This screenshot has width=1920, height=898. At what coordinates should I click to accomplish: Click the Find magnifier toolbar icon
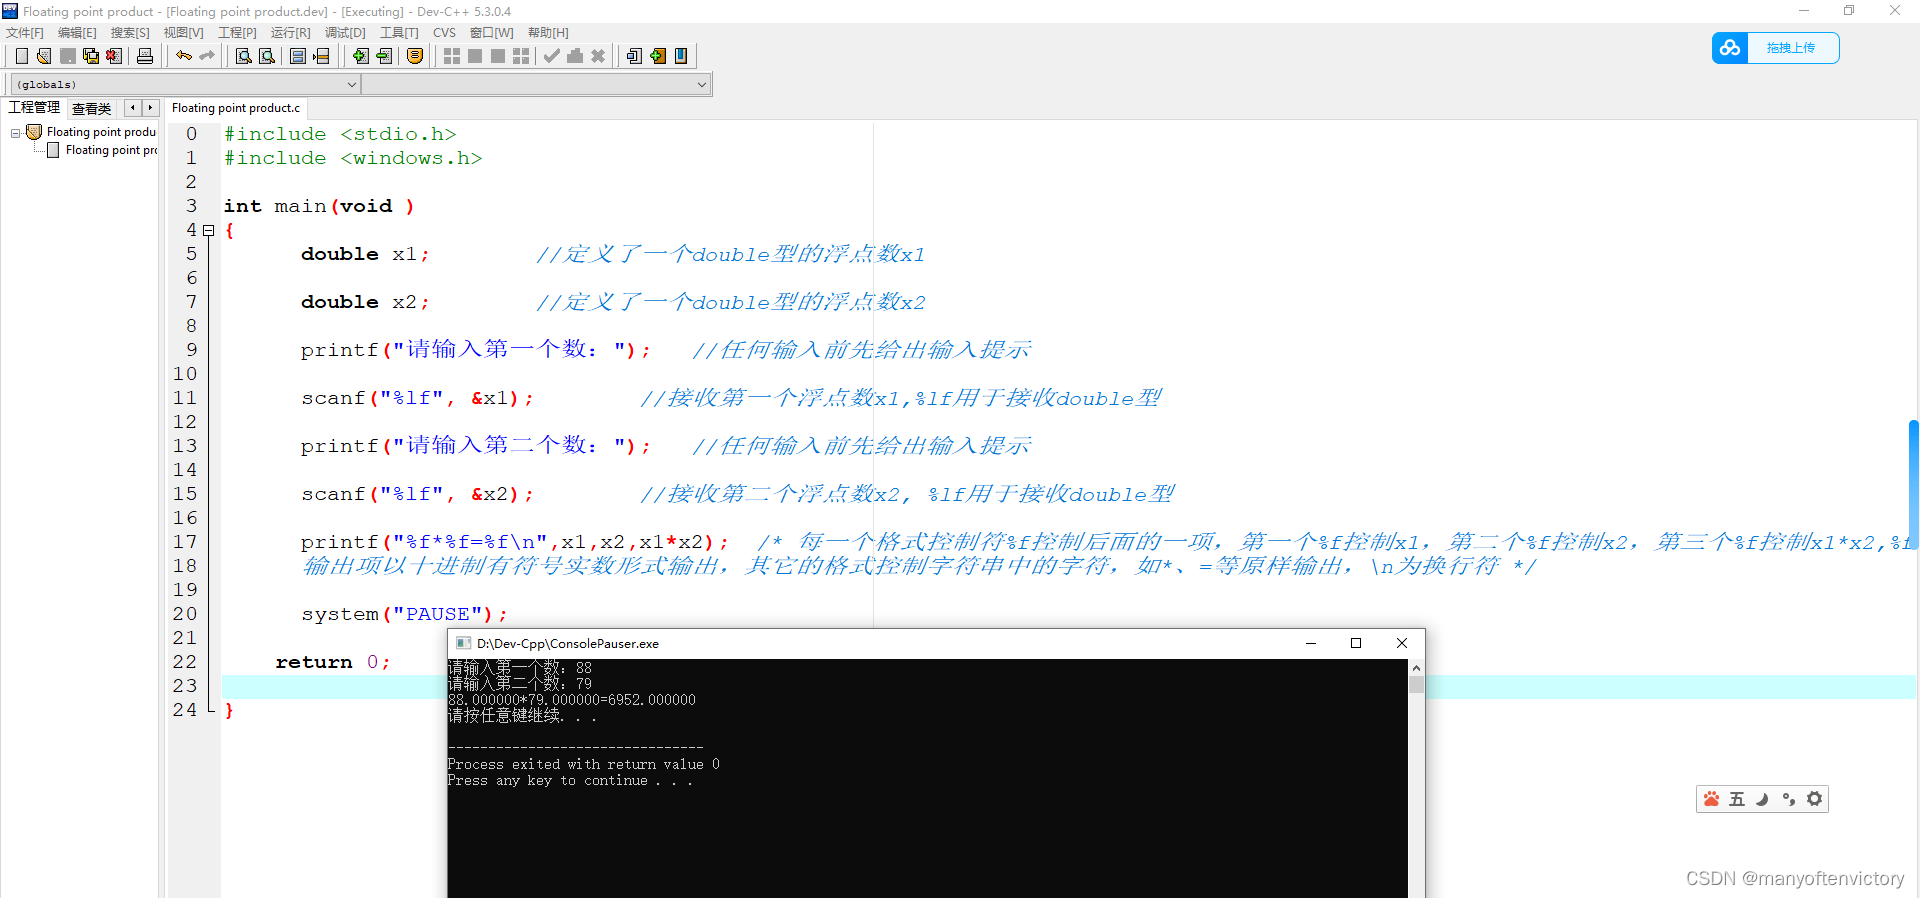pyautogui.click(x=243, y=56)
